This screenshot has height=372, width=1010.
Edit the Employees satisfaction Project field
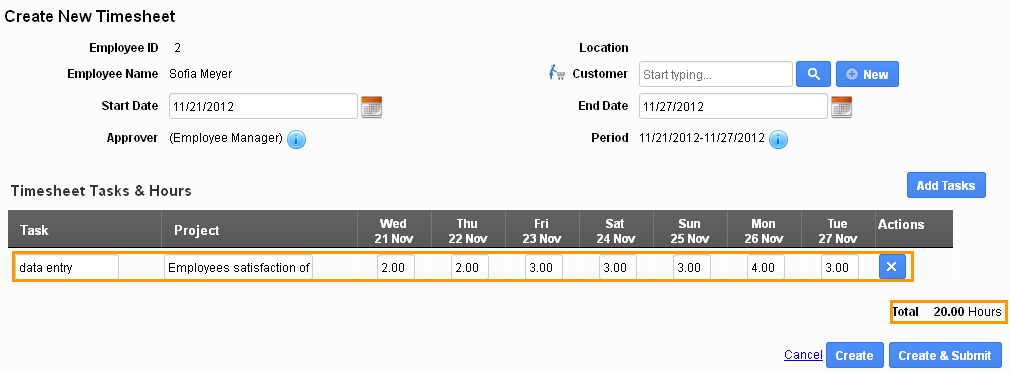pyautogui.click(x=239, y=268)
